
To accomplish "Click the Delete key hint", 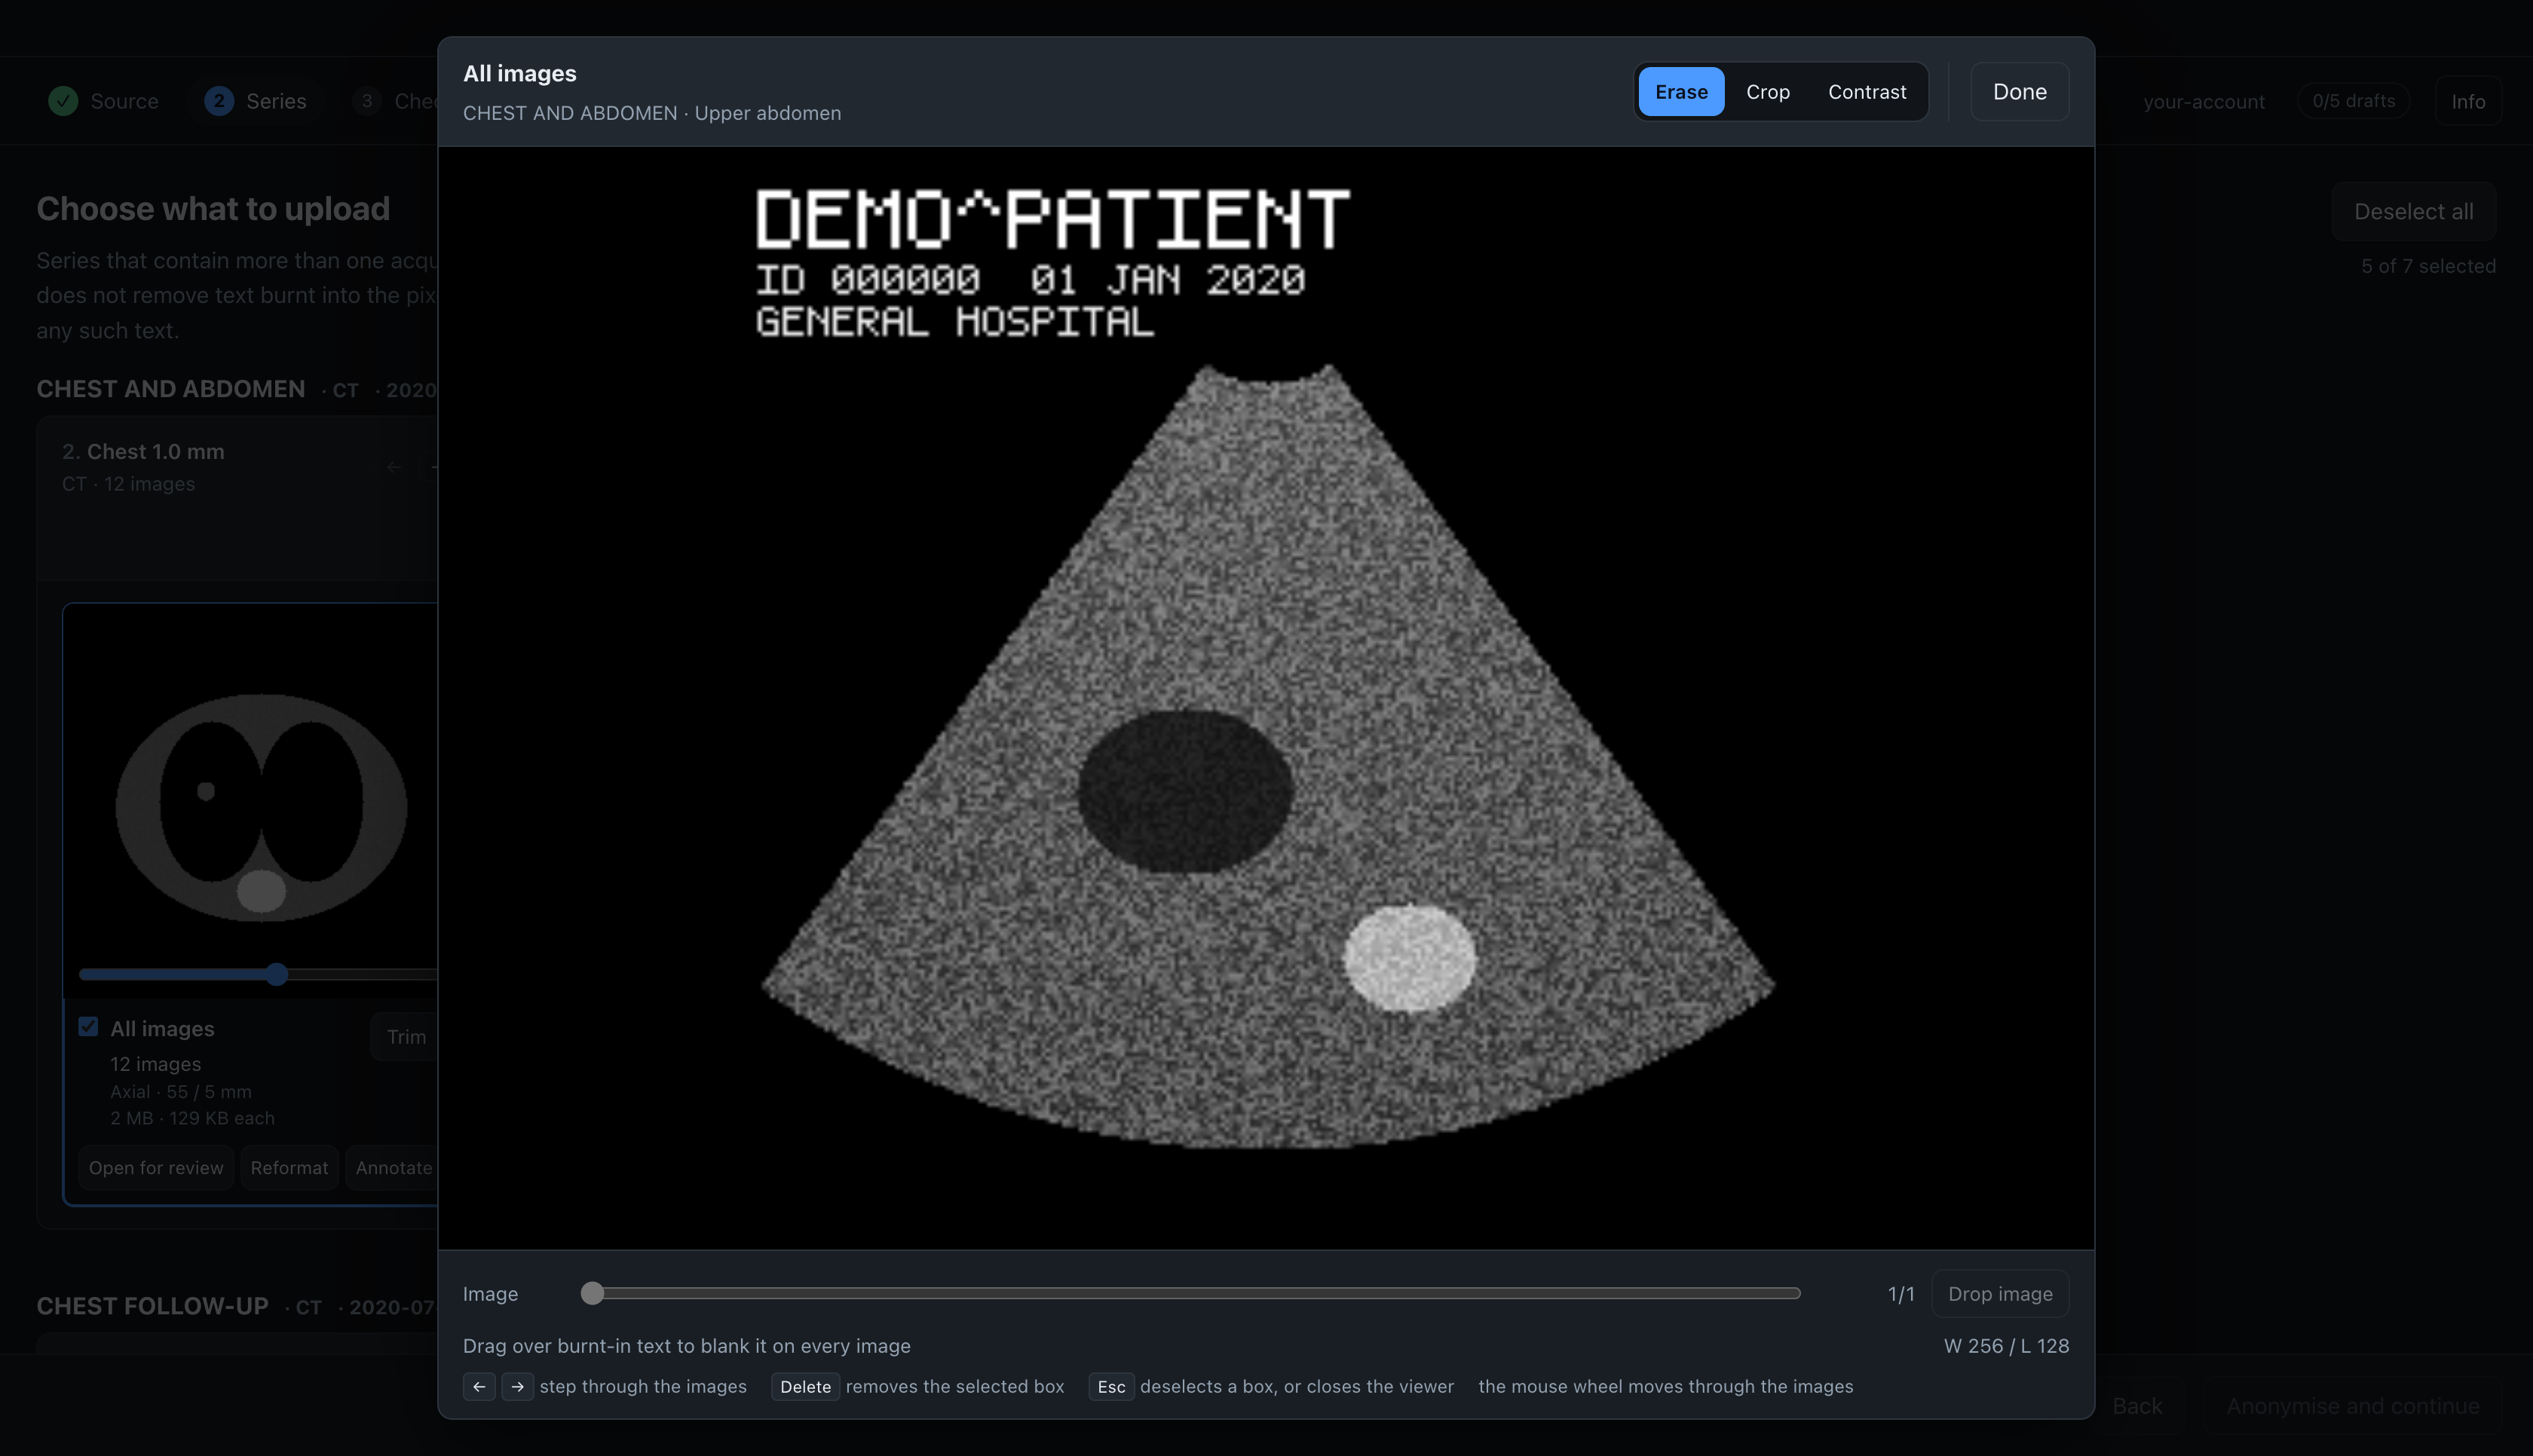I will coord(805,1387).
